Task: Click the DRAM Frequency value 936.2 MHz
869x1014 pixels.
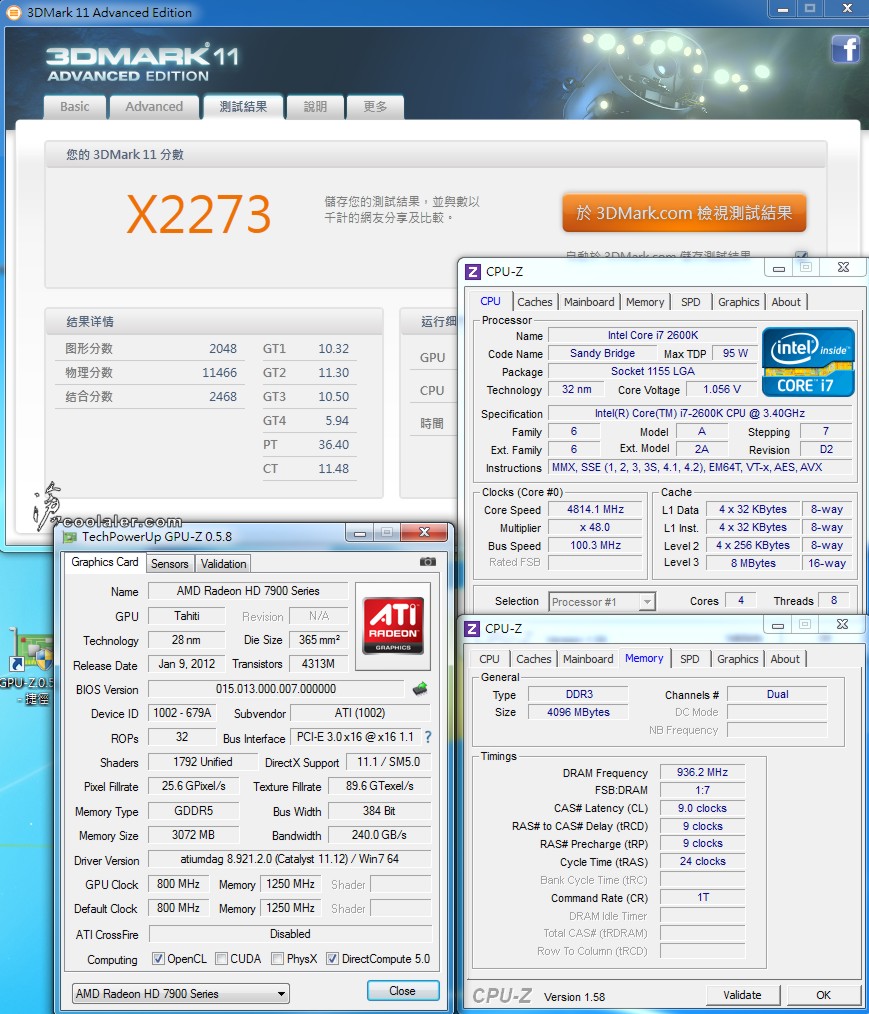Action: point(702,772)
